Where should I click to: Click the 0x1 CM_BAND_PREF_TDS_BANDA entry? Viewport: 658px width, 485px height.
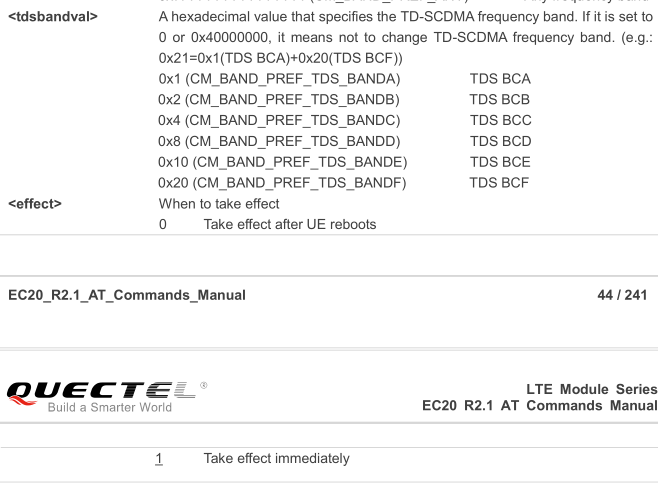[x=279, y=79]
